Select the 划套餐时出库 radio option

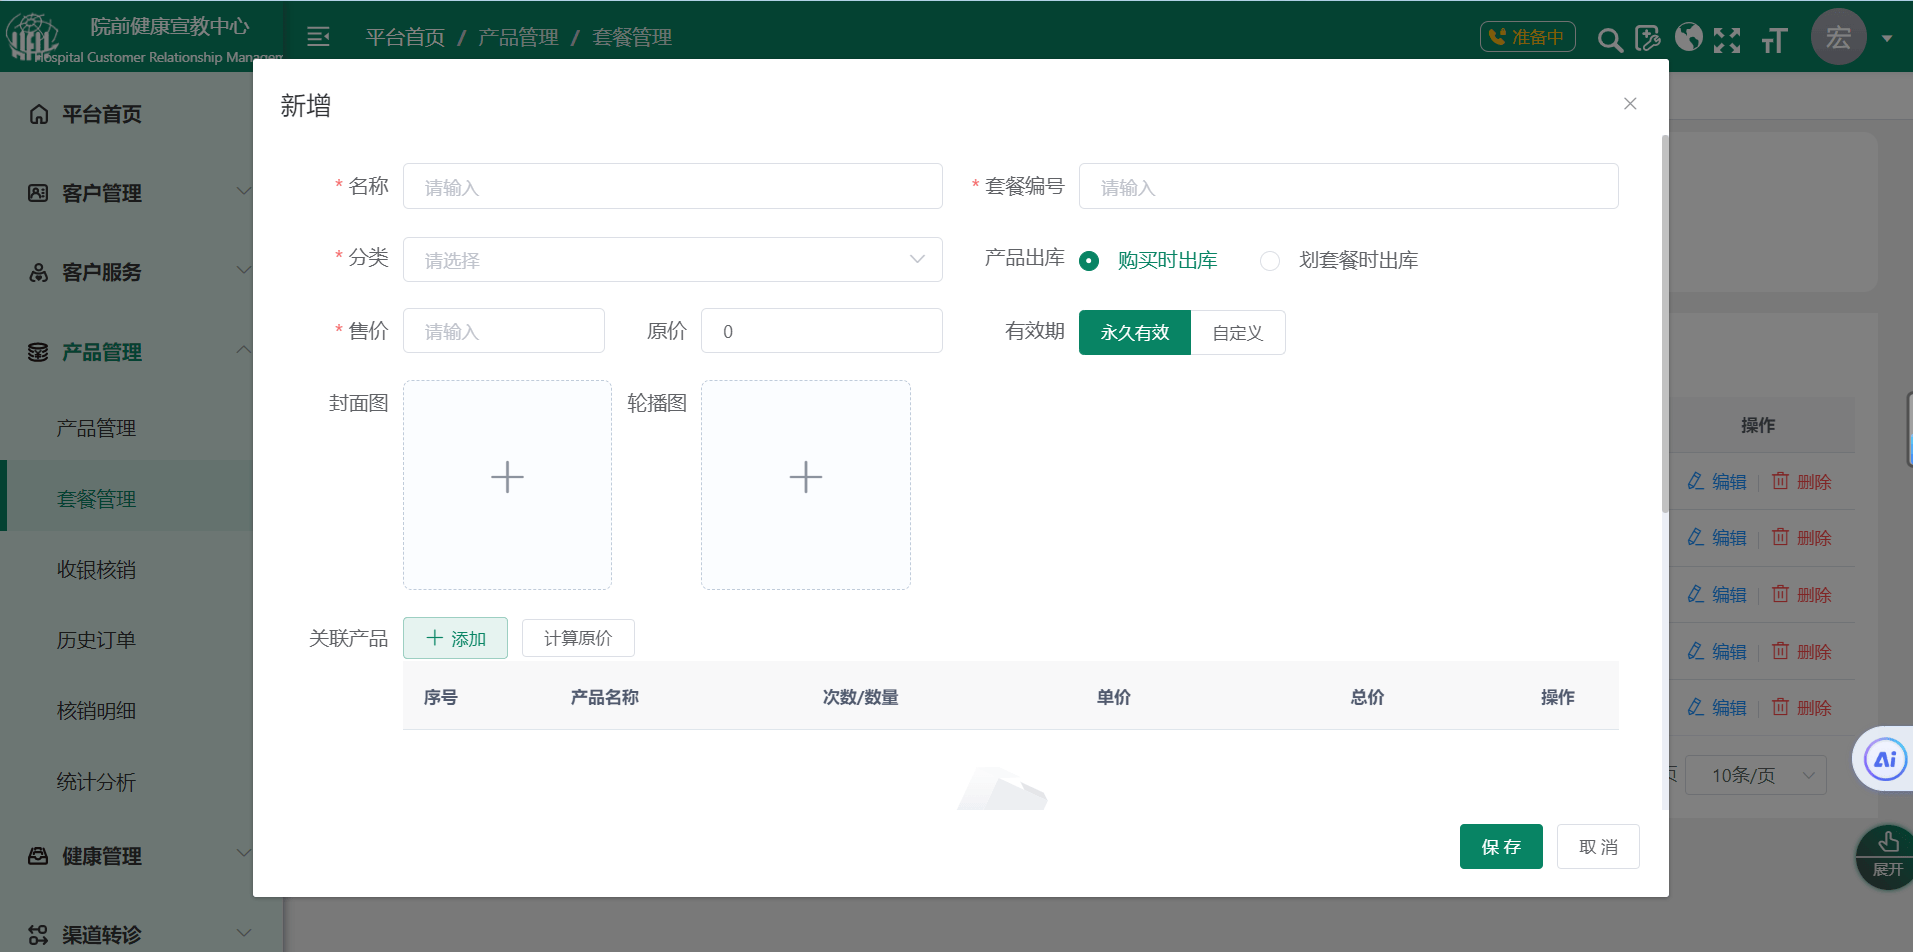tap(1269, 260)
